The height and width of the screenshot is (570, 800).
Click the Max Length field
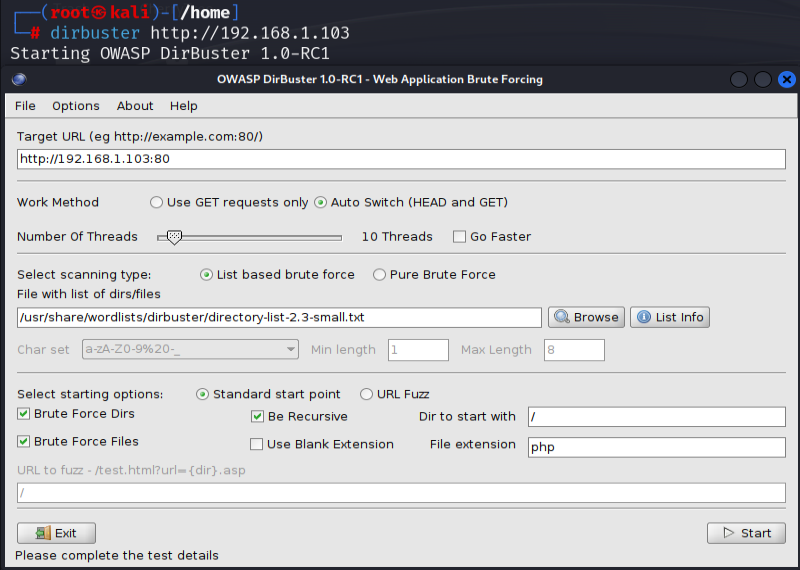click(x=574, y=350)
